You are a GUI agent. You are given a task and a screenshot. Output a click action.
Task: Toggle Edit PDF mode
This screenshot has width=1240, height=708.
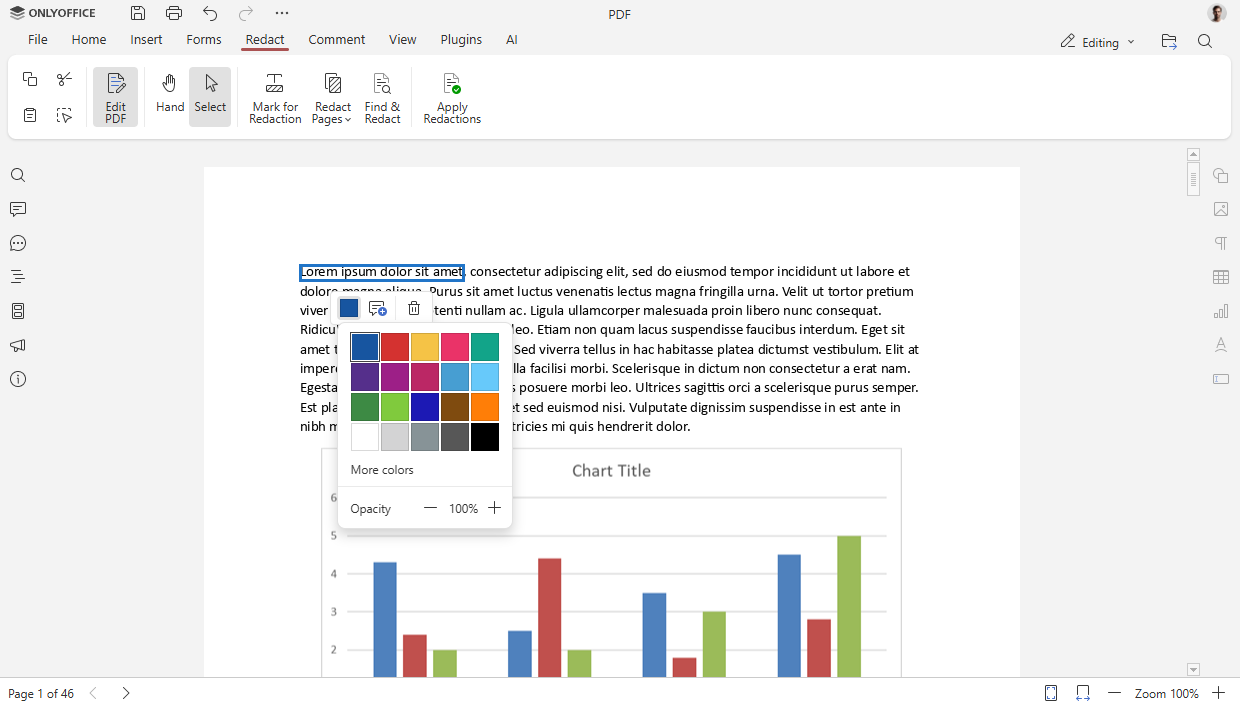(115, 95)
